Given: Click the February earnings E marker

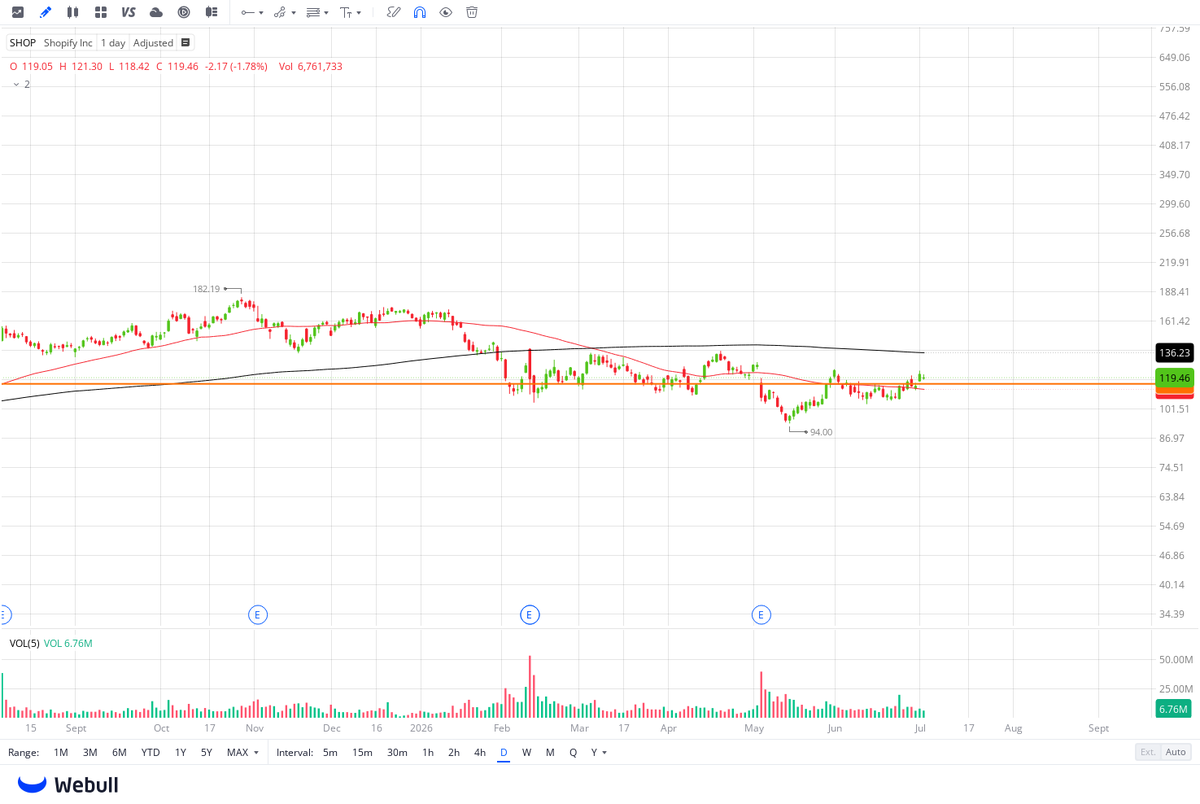Looking at the screenshot, I should pos(530,615).
